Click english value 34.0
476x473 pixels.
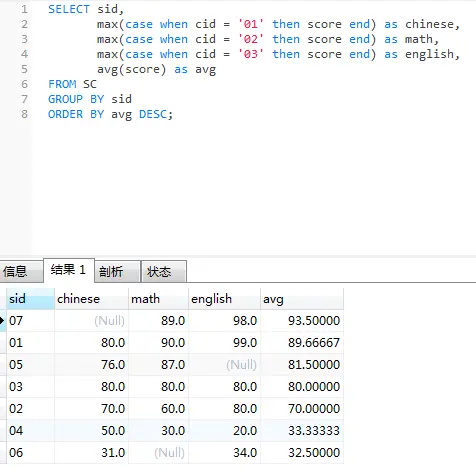[x=224, y=453]
